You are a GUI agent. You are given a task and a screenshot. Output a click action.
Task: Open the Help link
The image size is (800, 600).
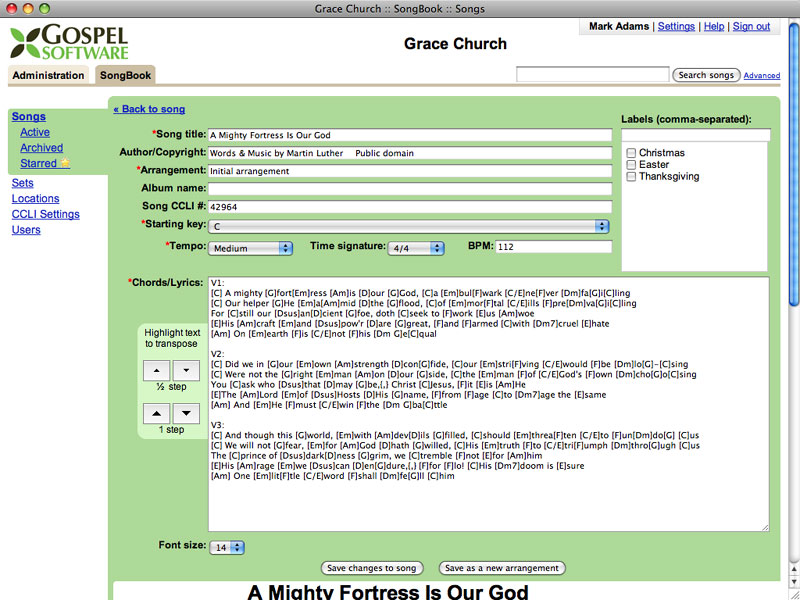point(714,26)
